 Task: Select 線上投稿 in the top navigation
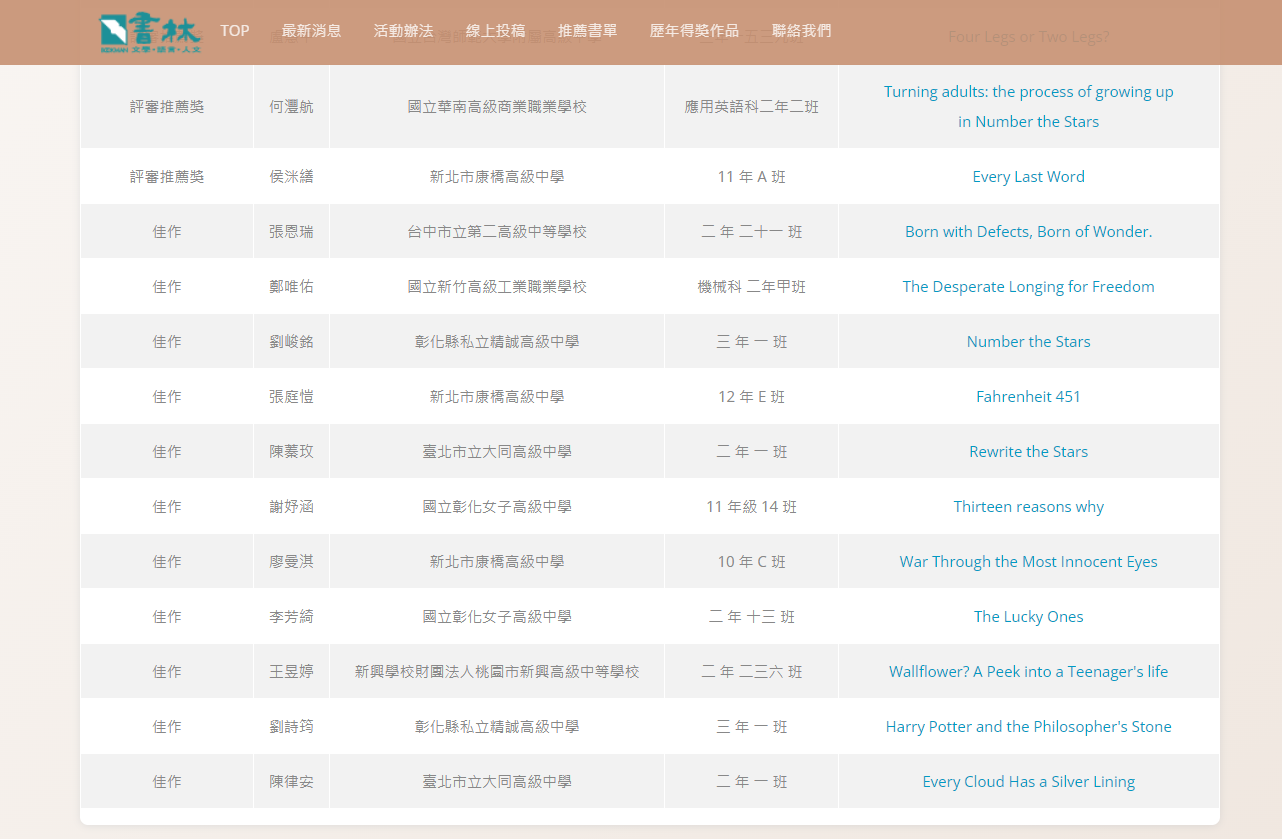pos(496,31)
